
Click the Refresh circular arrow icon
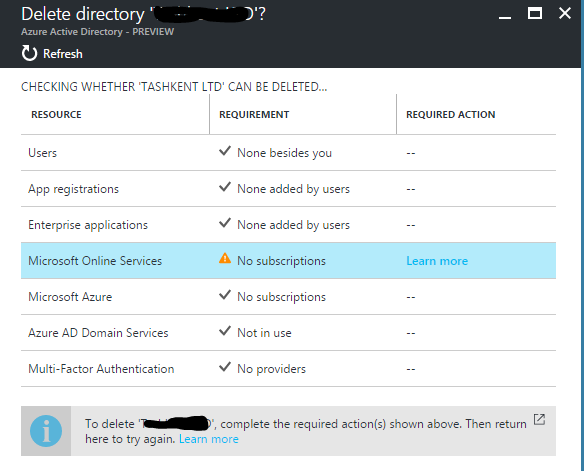29,53
